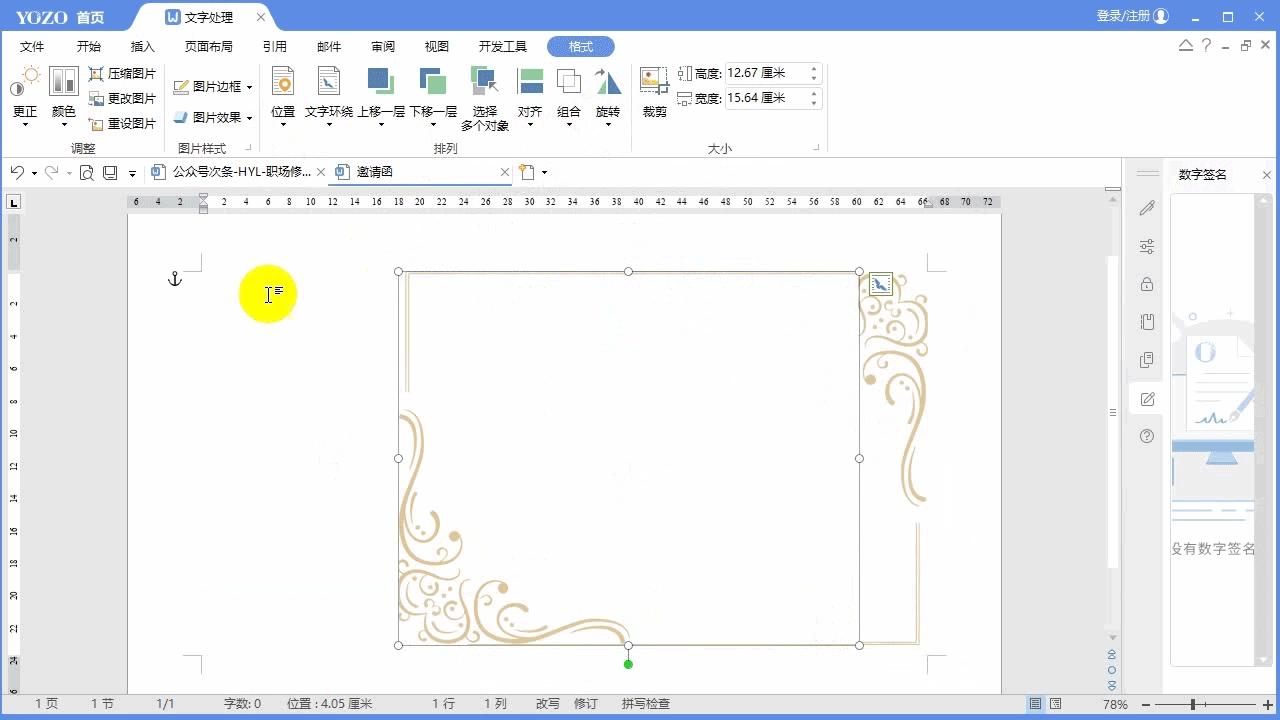This screenshot has height=720, width=1280.
Task: Switch to the 公众号次条-HYL document tab
Action: click(x=240, y=172)
